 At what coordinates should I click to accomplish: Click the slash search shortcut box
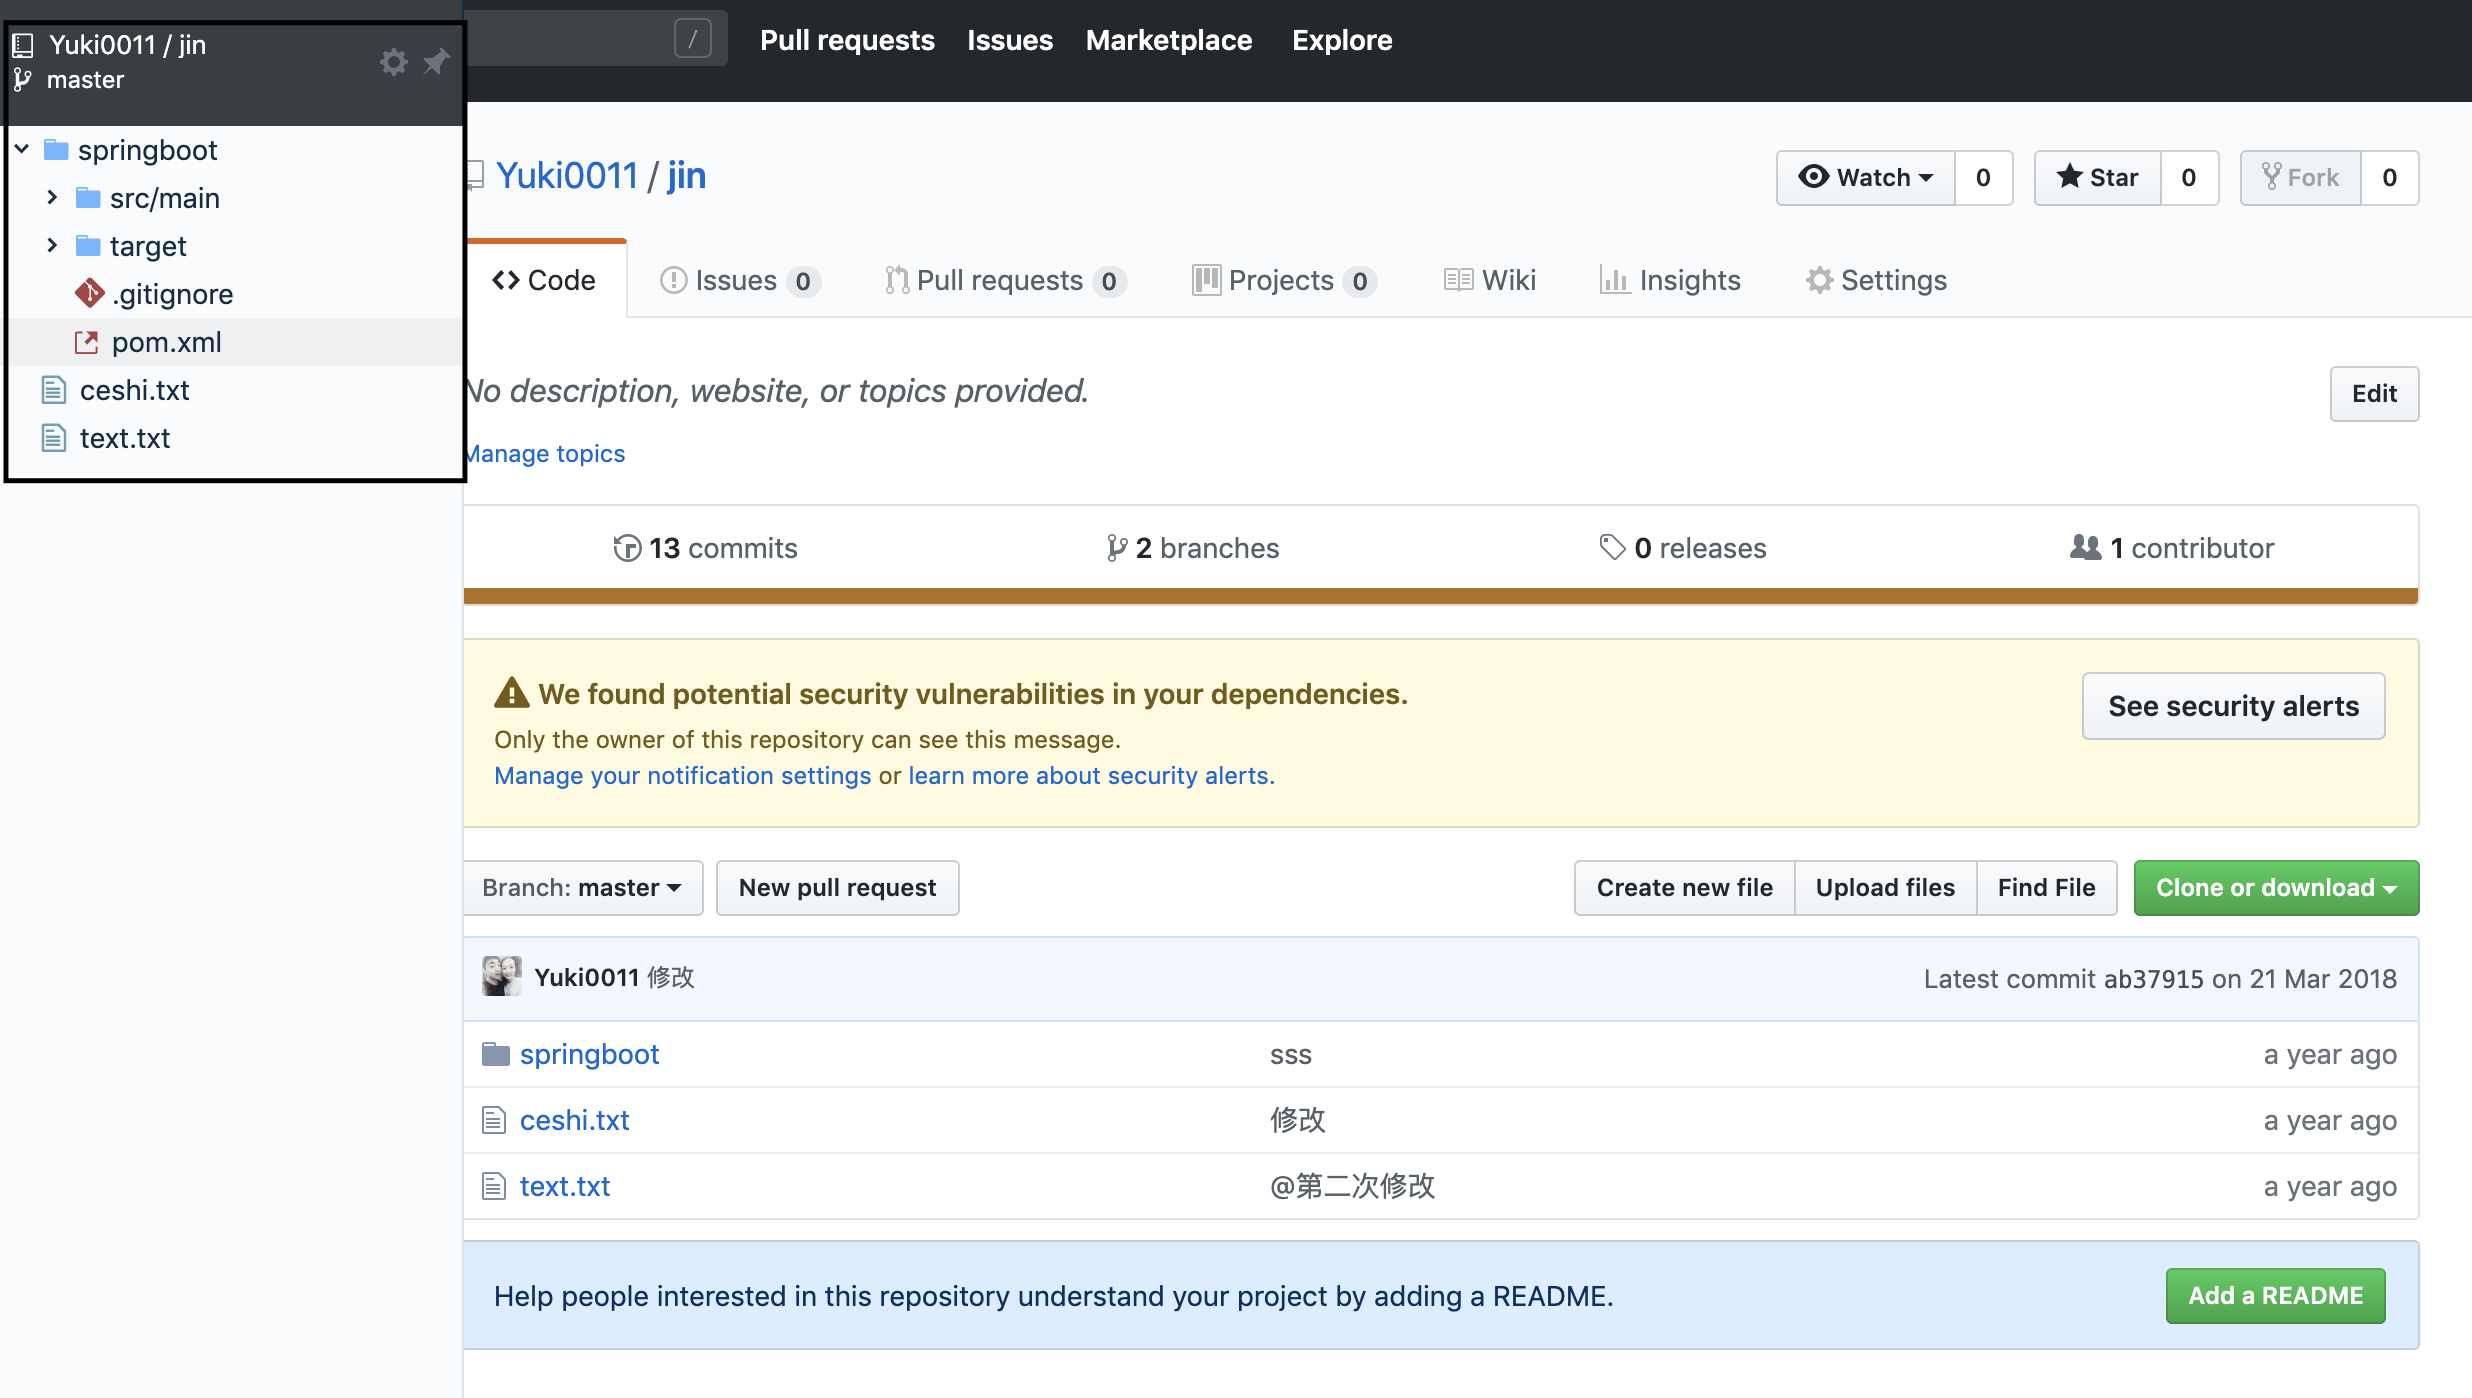(692, 39)
